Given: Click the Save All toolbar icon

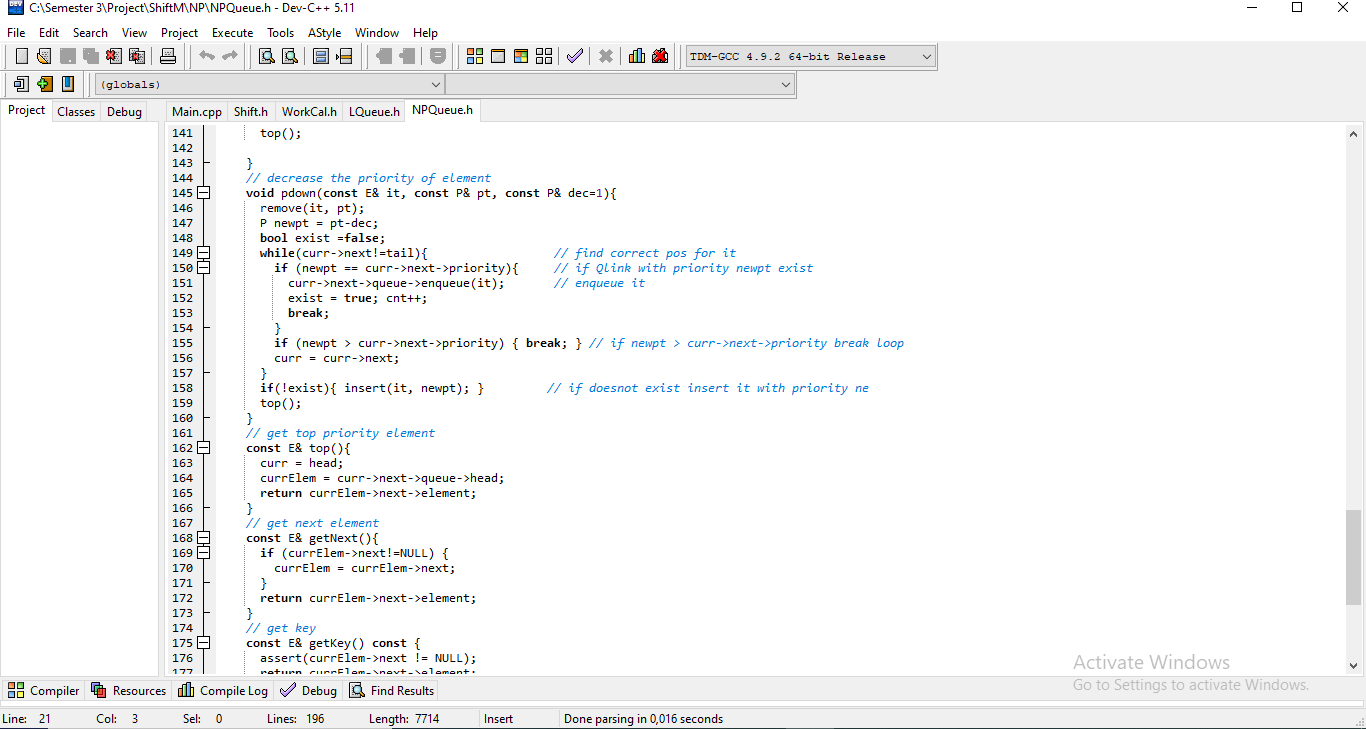Looking at the screenshot, I should coord(90,56).
